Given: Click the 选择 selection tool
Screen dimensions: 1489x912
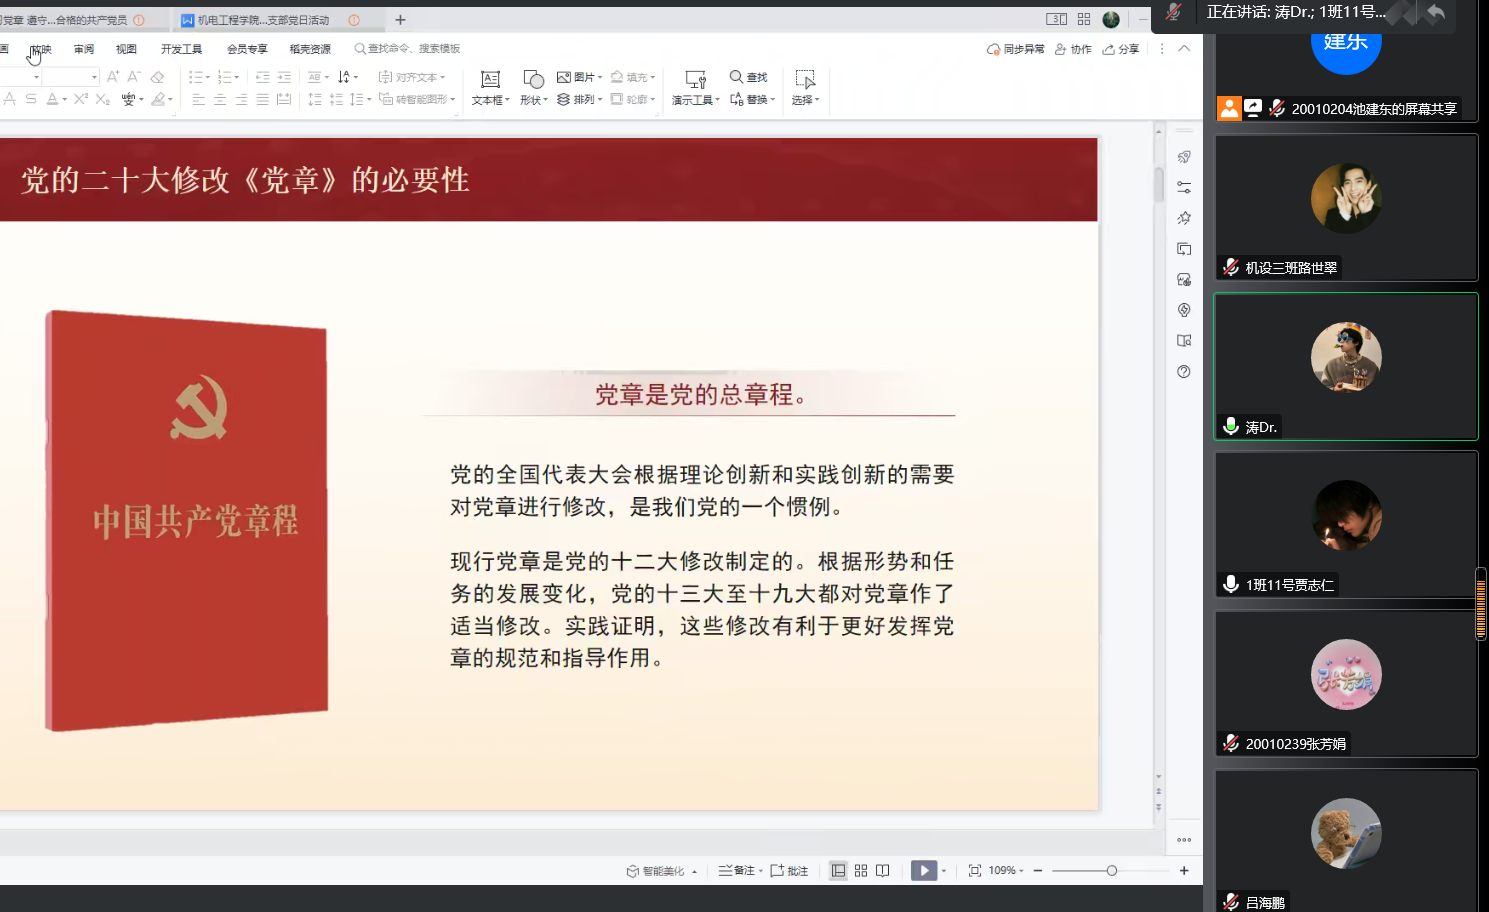Looking at the screenshot, I should click(x=805, y=87).
